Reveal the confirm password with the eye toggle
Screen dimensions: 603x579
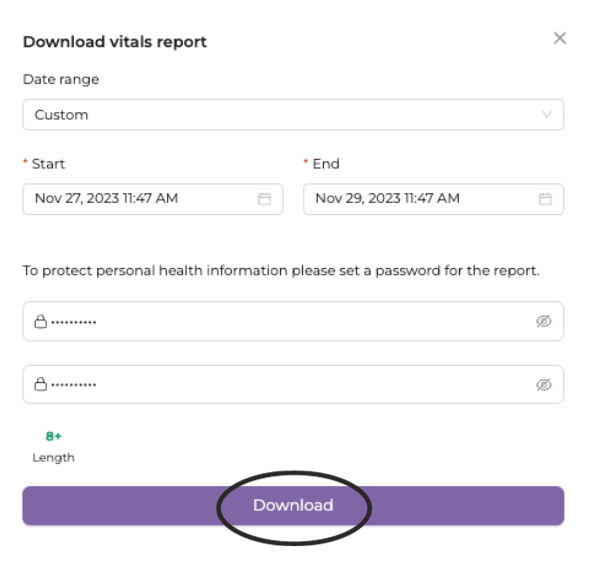click(544, 384)
